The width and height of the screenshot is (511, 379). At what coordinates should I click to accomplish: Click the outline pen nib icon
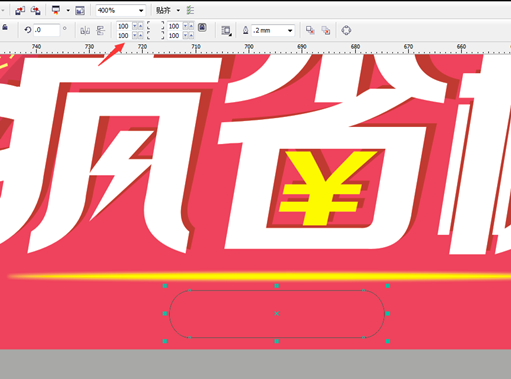(x=245, y=30)
